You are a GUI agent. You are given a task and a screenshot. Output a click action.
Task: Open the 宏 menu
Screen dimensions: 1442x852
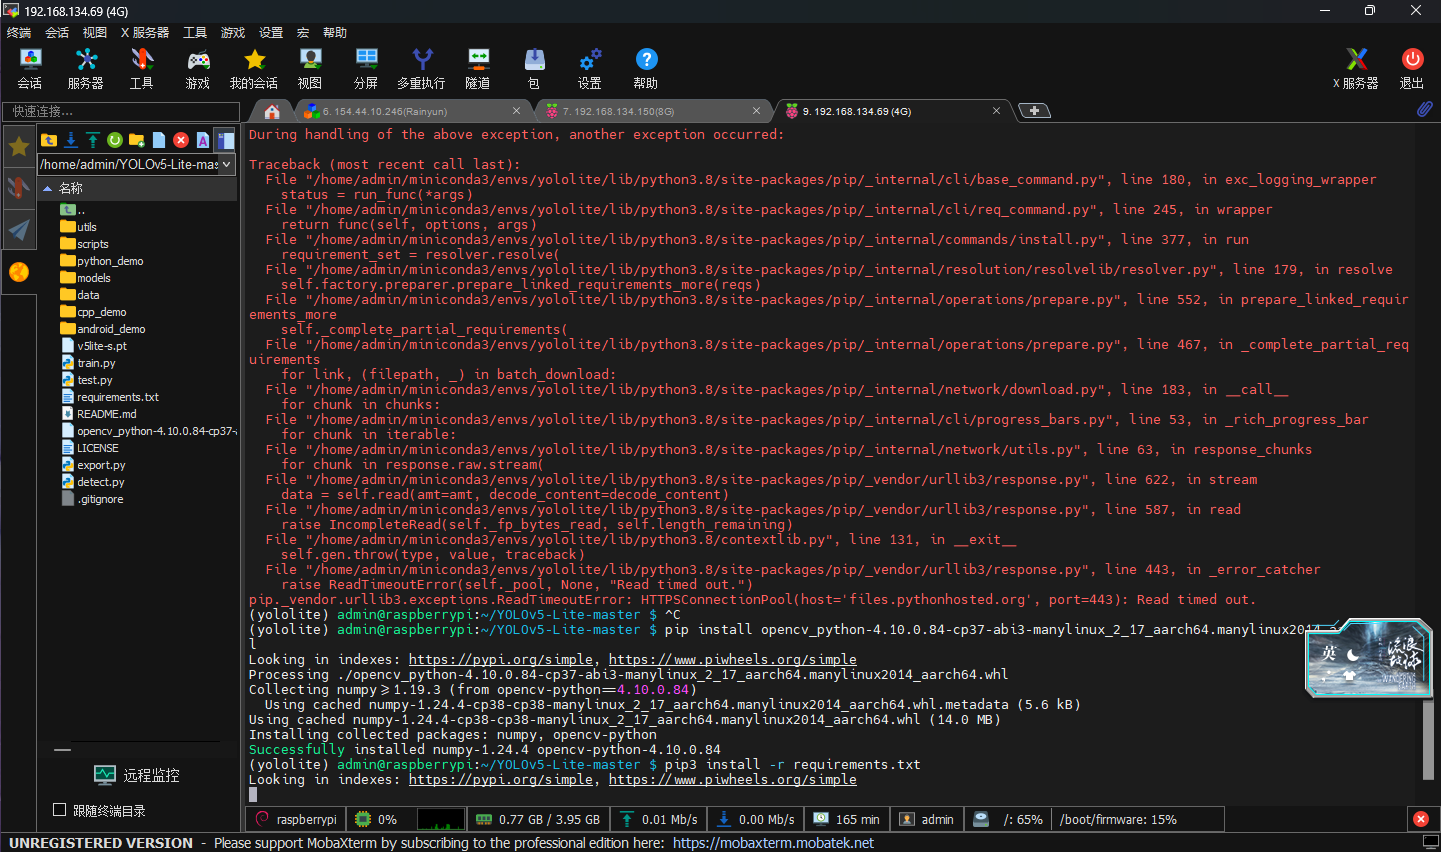tap(303, 32)
